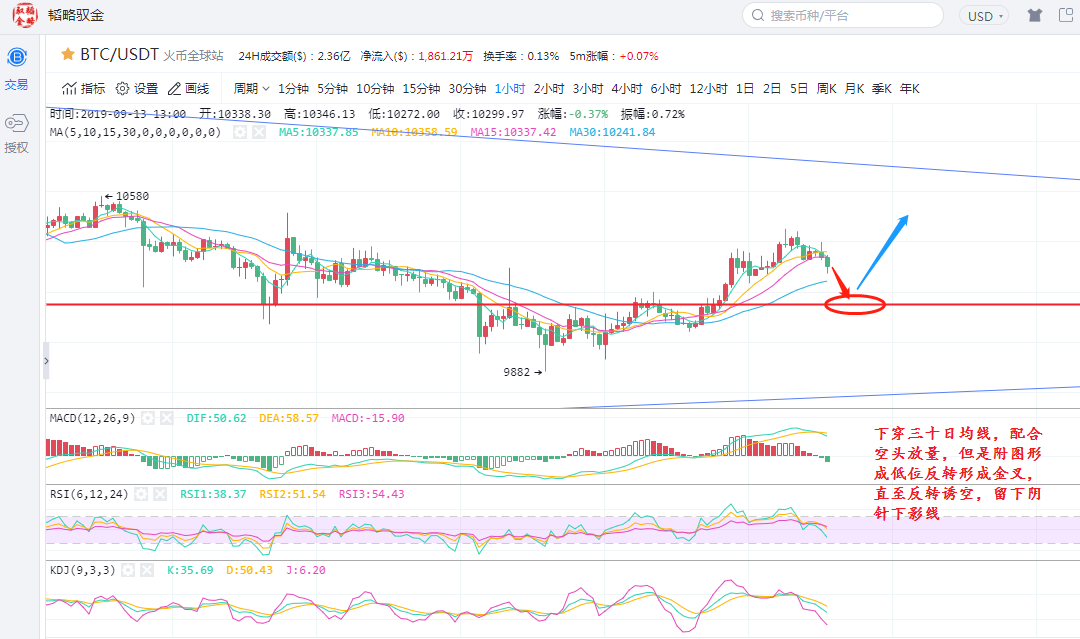The width and height of the screenshot is (1080, 639).
Task: Switch chart to 周K weekly candles
Action: 826,88
